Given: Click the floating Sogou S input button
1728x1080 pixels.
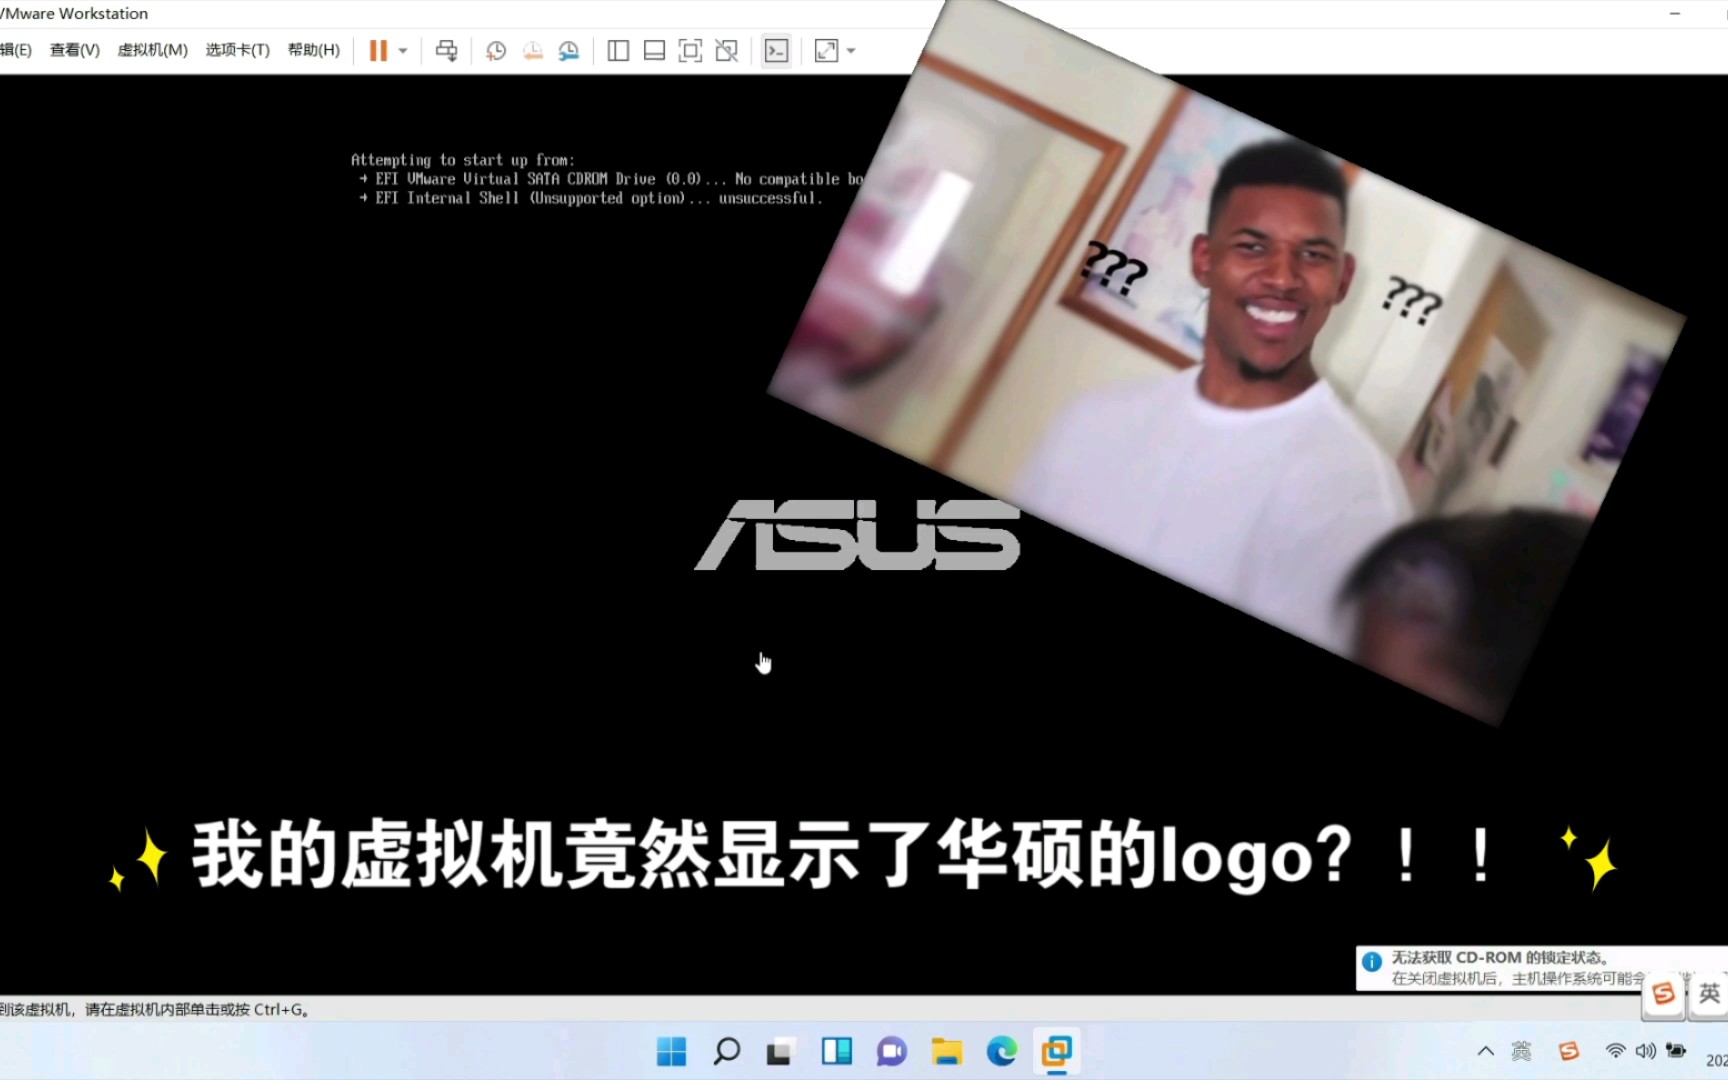Looking at the screenshot, I should (x=1664, y=994).
